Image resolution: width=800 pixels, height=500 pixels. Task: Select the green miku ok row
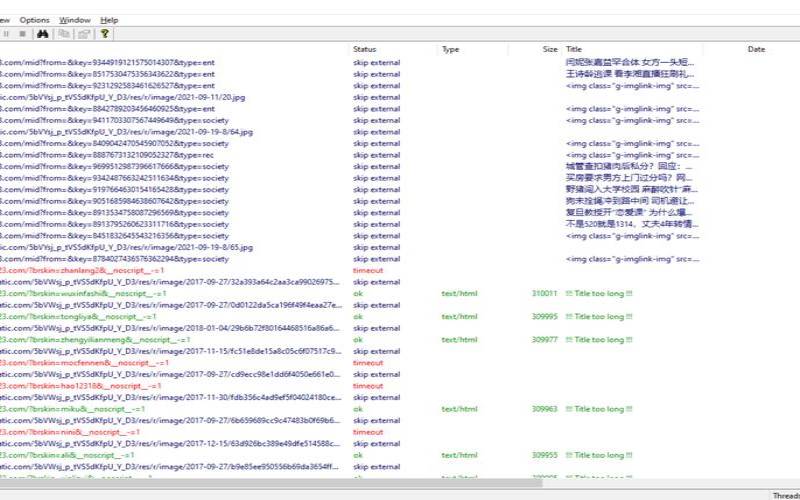tap(400, 409)
